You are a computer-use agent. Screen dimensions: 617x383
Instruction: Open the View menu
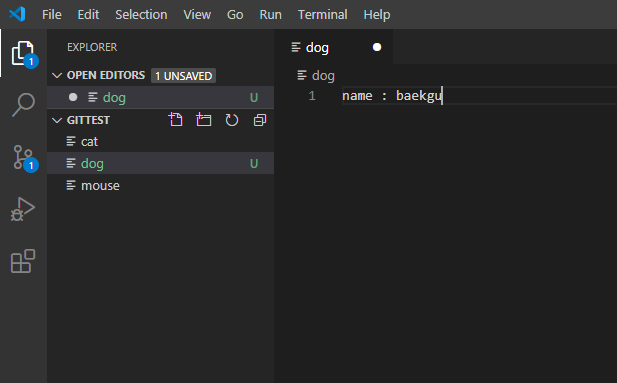(197, 15)
